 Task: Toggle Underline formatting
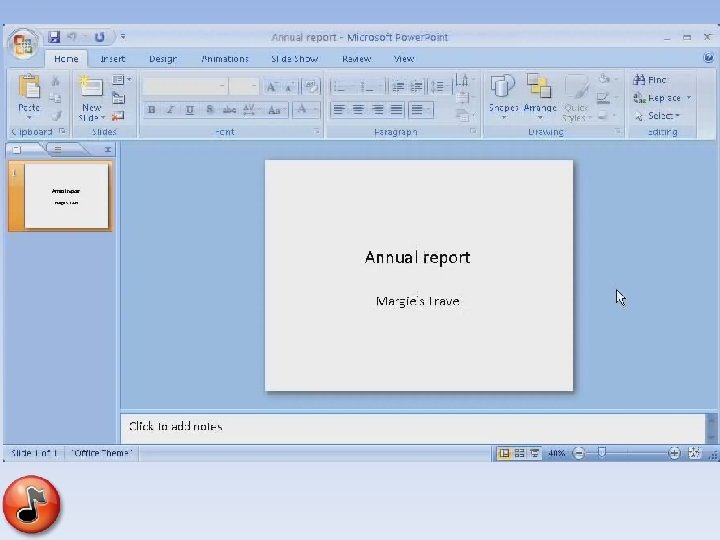click(190, 110)
